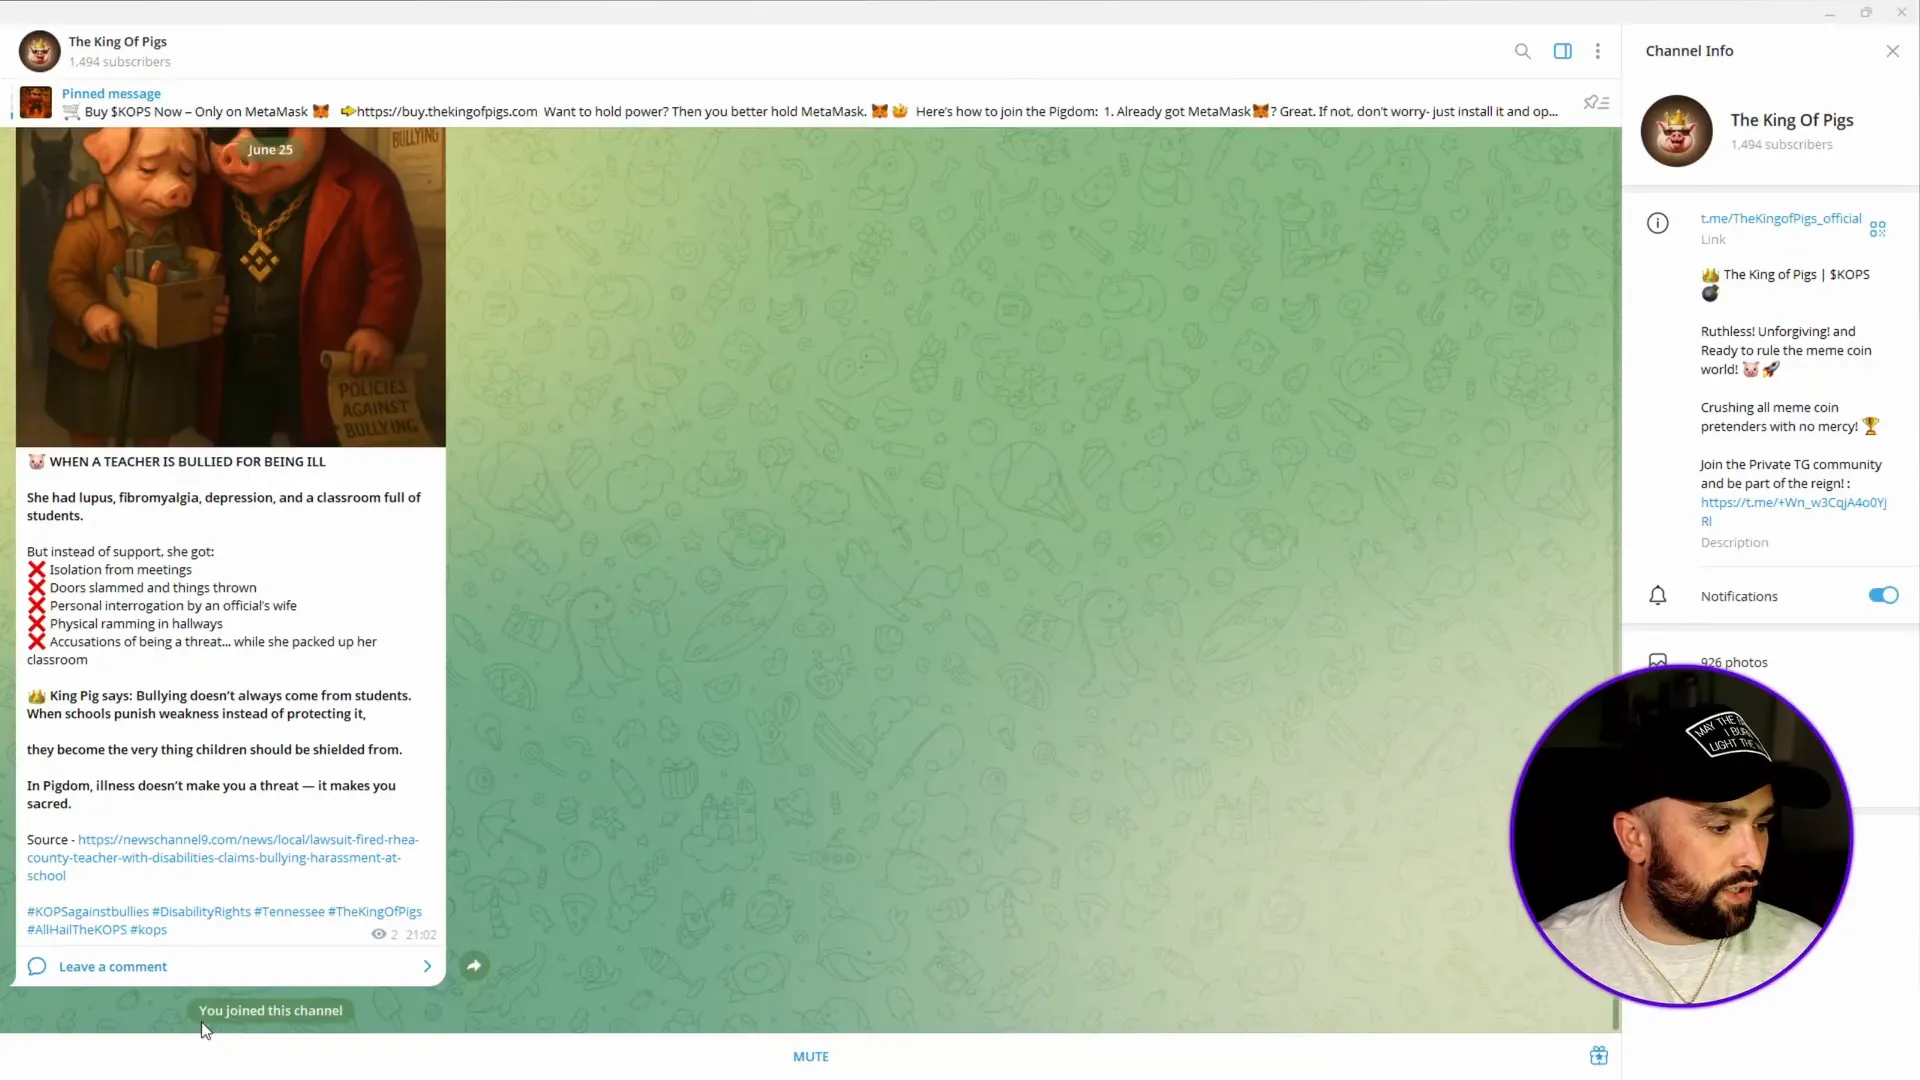Open t.me/TheKingofPigs_official link
The width and height of the screenshot is (1920, 1080).
[x=1781, y=218]
